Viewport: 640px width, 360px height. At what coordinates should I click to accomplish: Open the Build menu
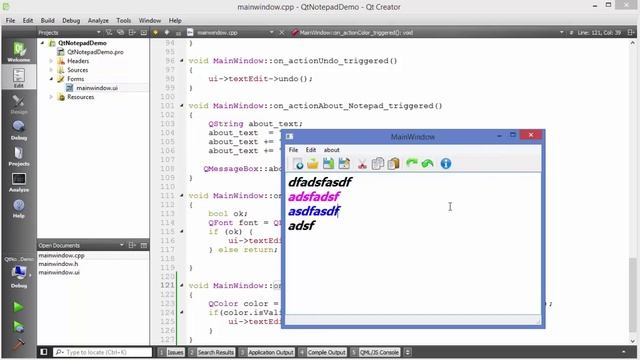tap(47, 20)
